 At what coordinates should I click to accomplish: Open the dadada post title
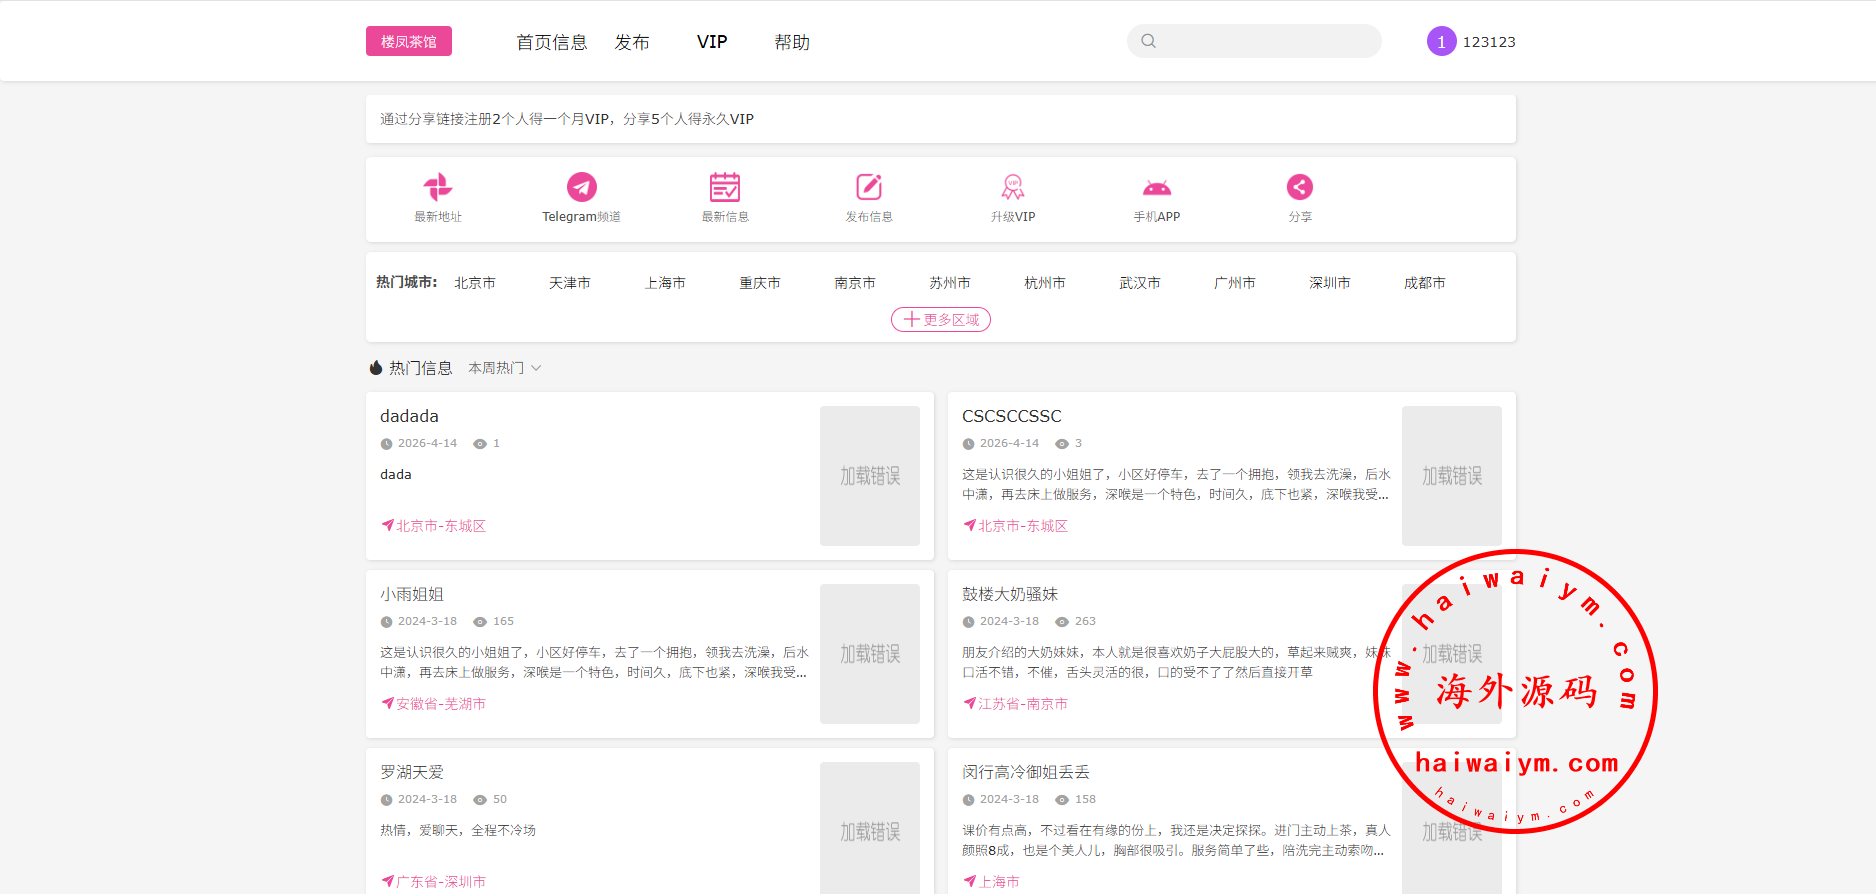click(x=409, y=416)
